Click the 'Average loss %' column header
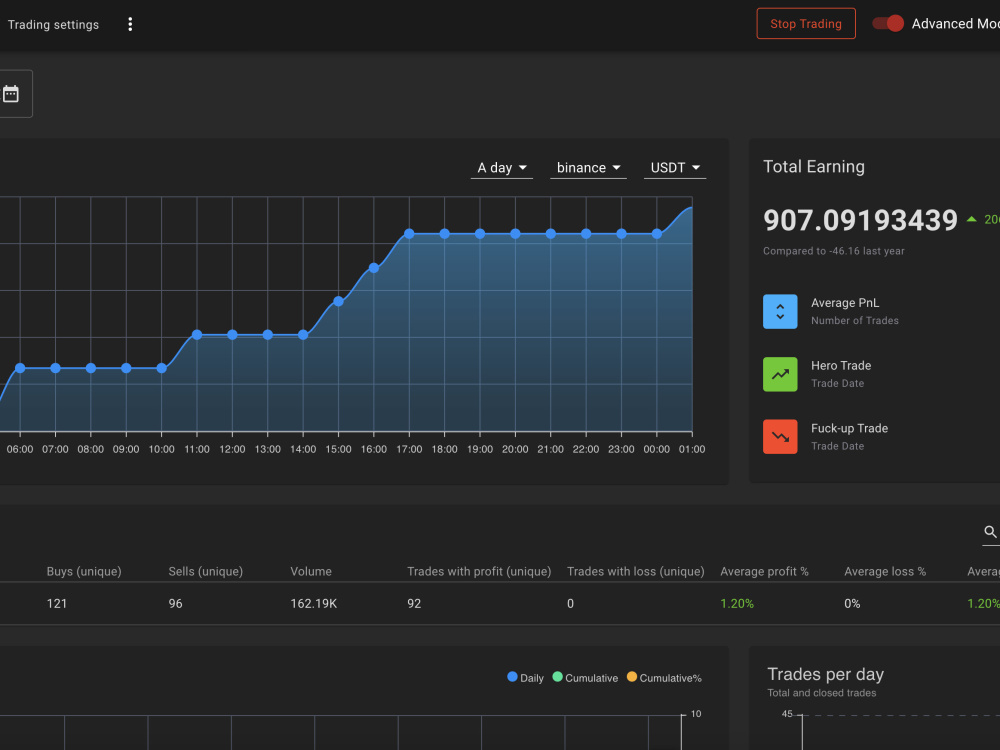 tap(885, 571)
